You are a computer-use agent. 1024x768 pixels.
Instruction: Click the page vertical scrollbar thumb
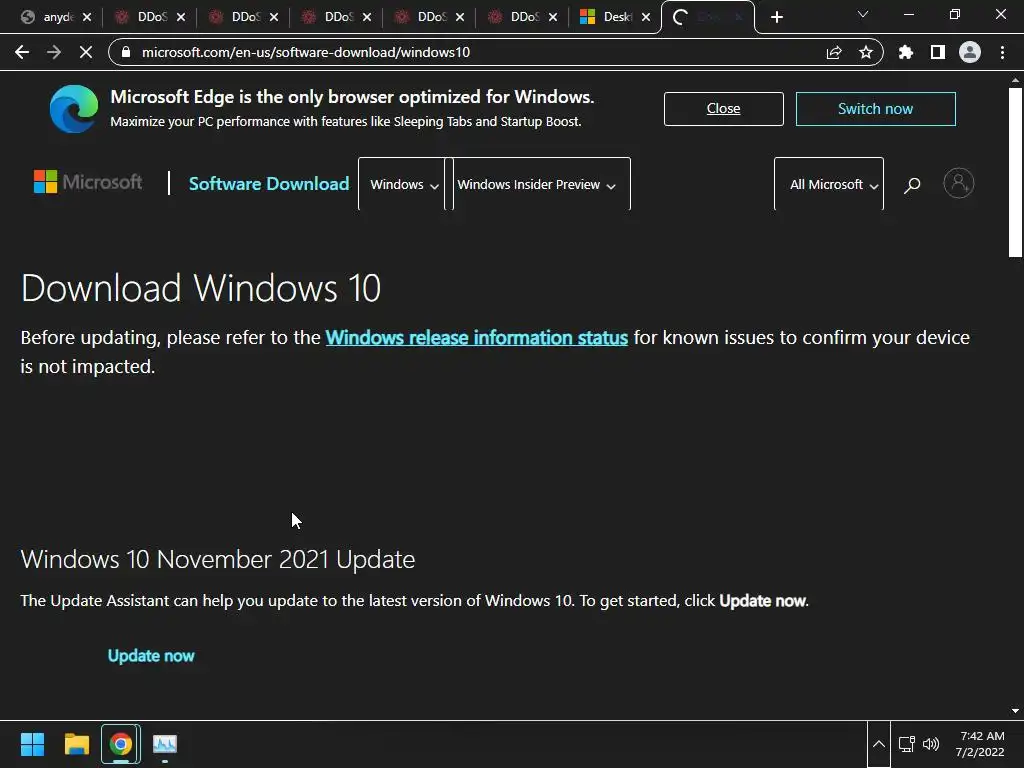(1015, 172)
